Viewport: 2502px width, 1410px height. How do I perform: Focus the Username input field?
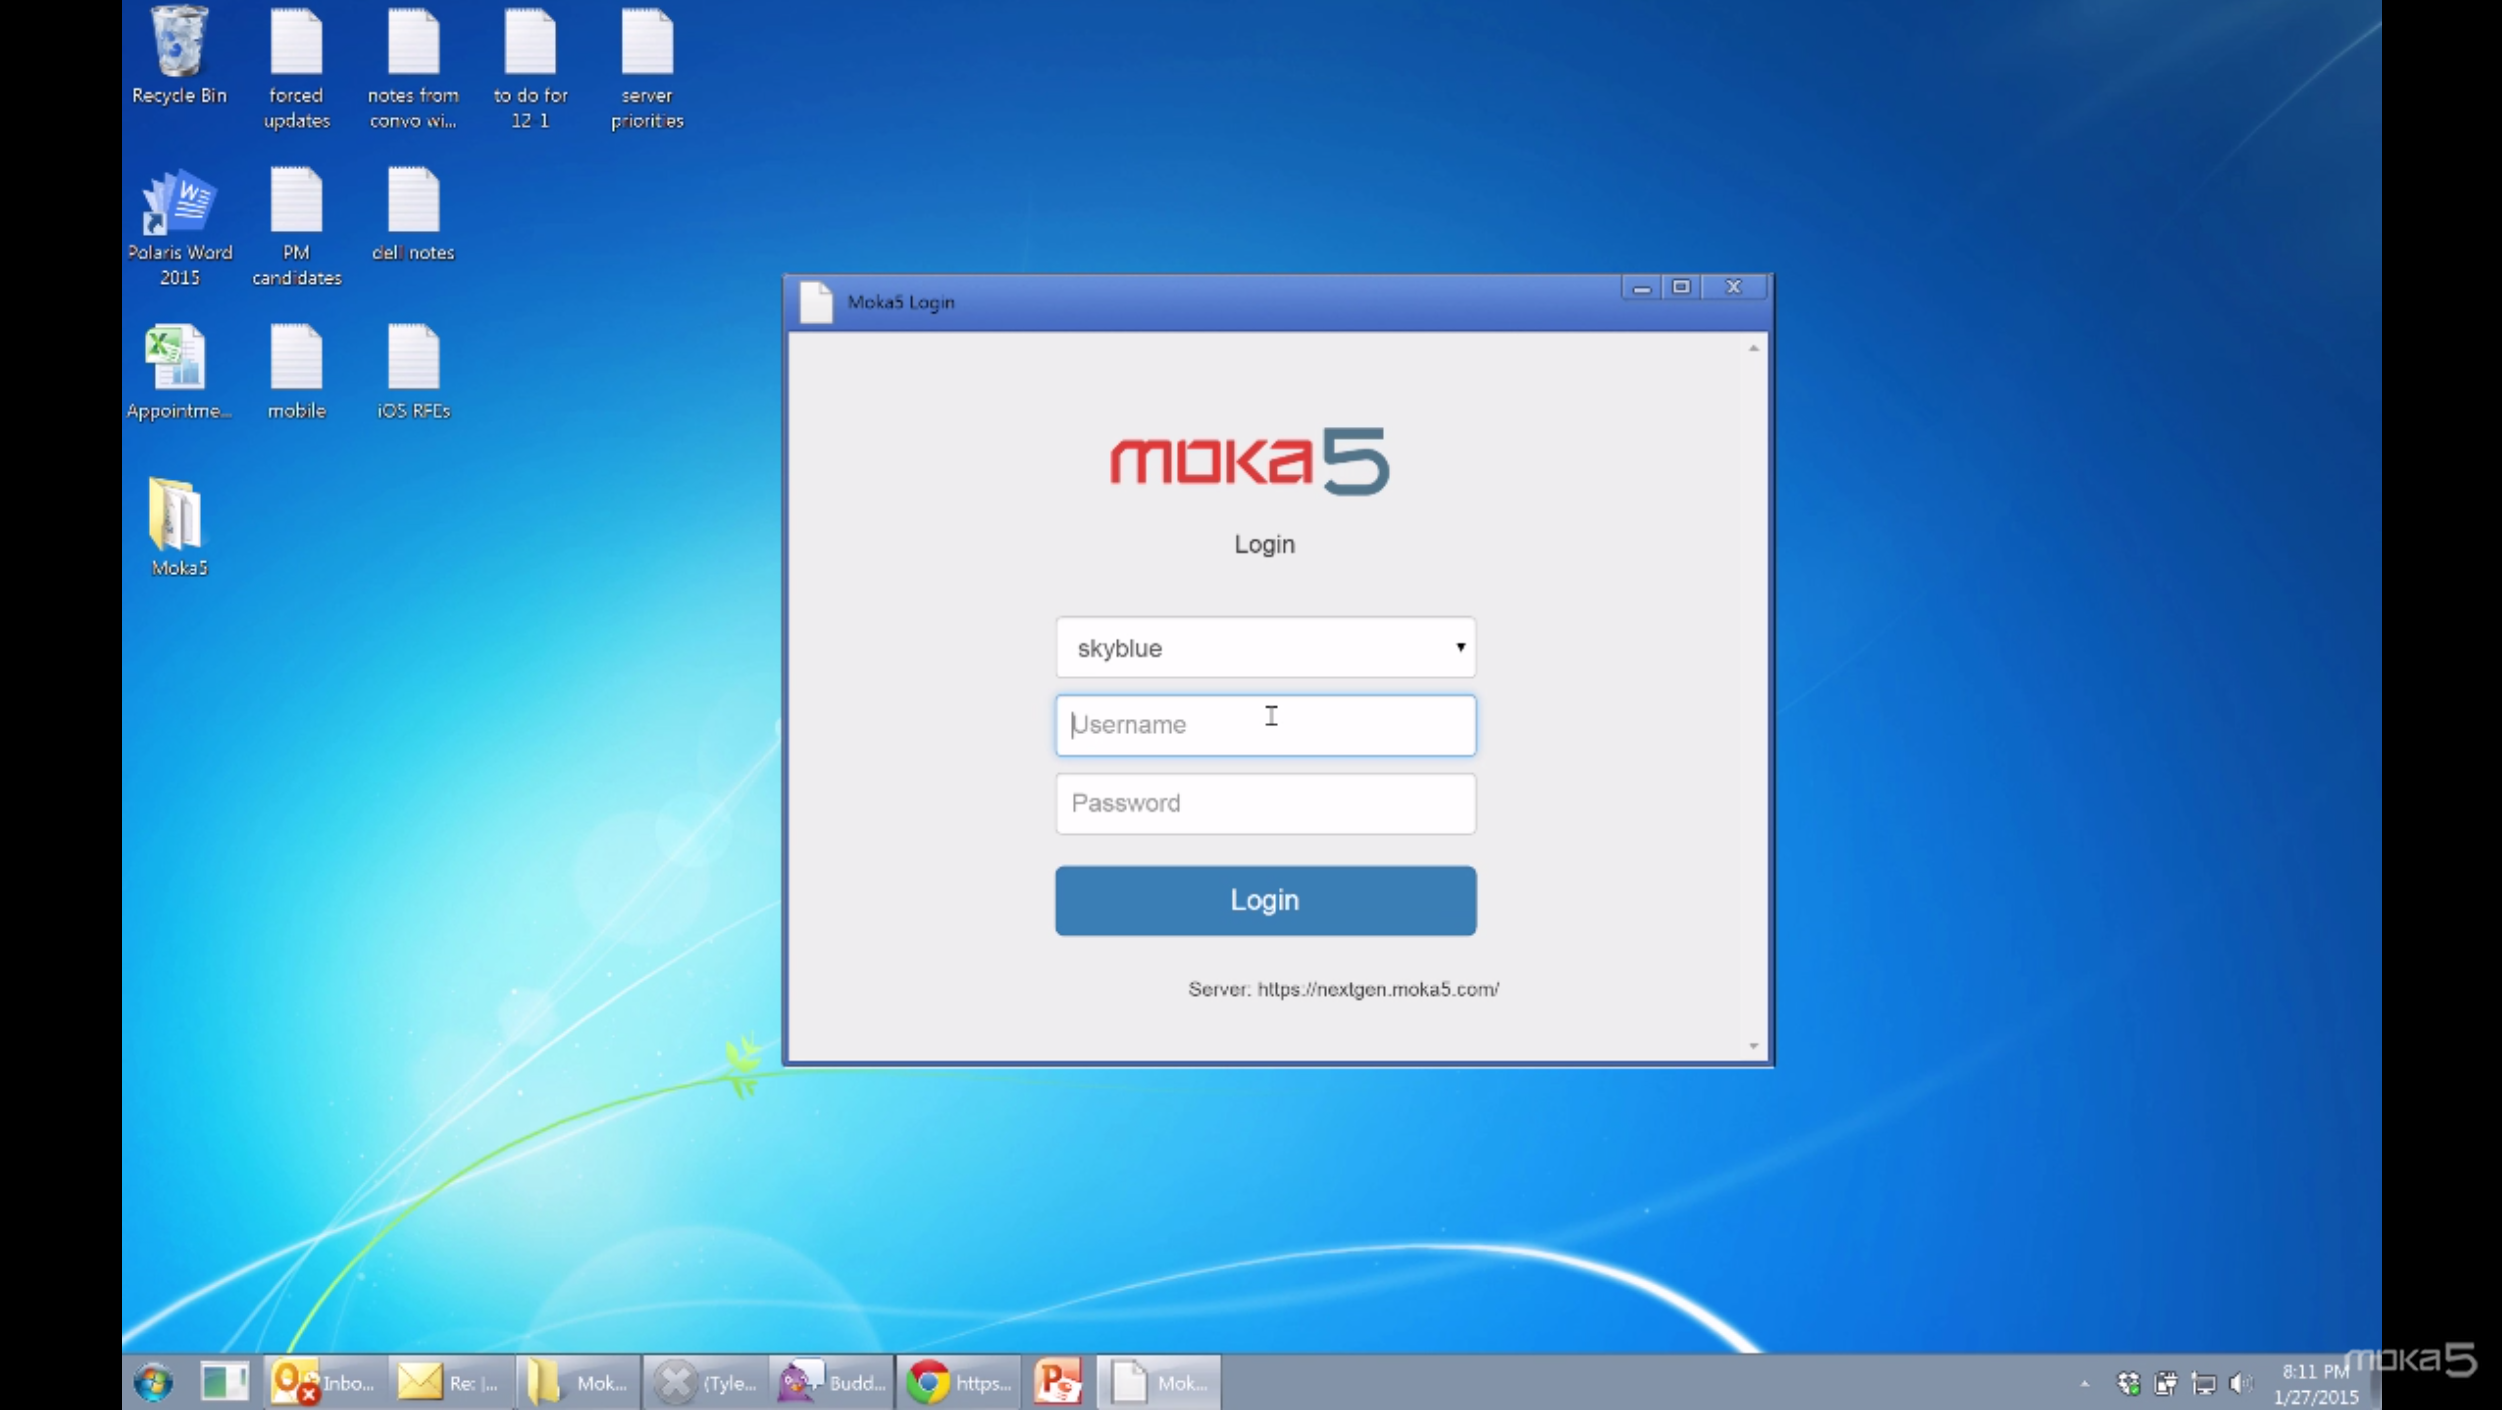(1265, 725)
